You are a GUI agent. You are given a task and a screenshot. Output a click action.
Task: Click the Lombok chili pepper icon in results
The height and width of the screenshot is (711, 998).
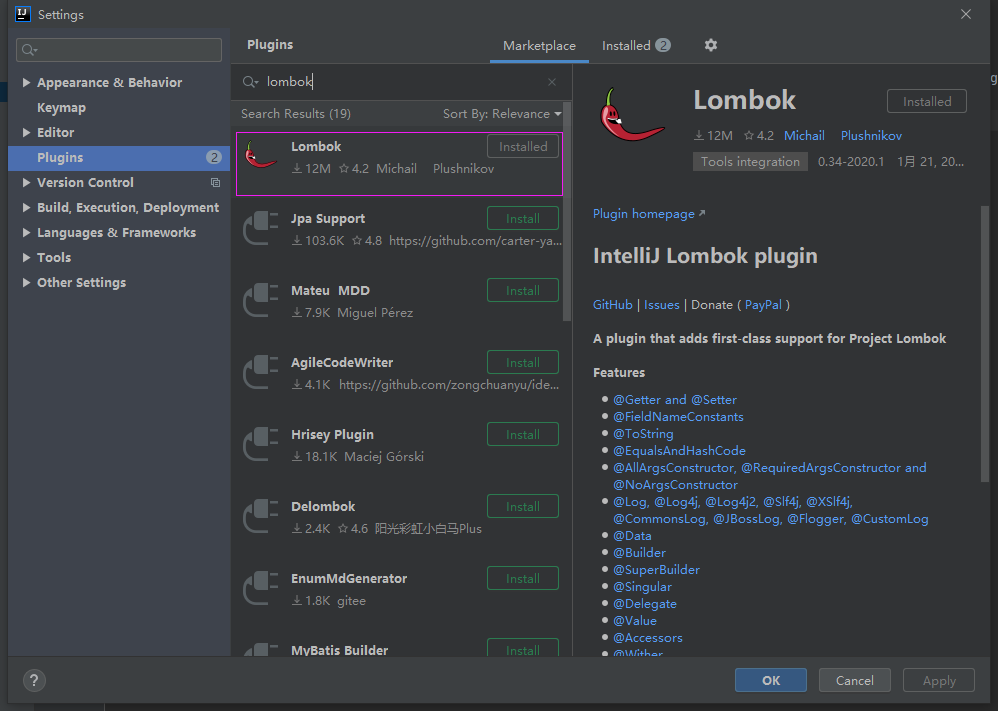point(260,155)
